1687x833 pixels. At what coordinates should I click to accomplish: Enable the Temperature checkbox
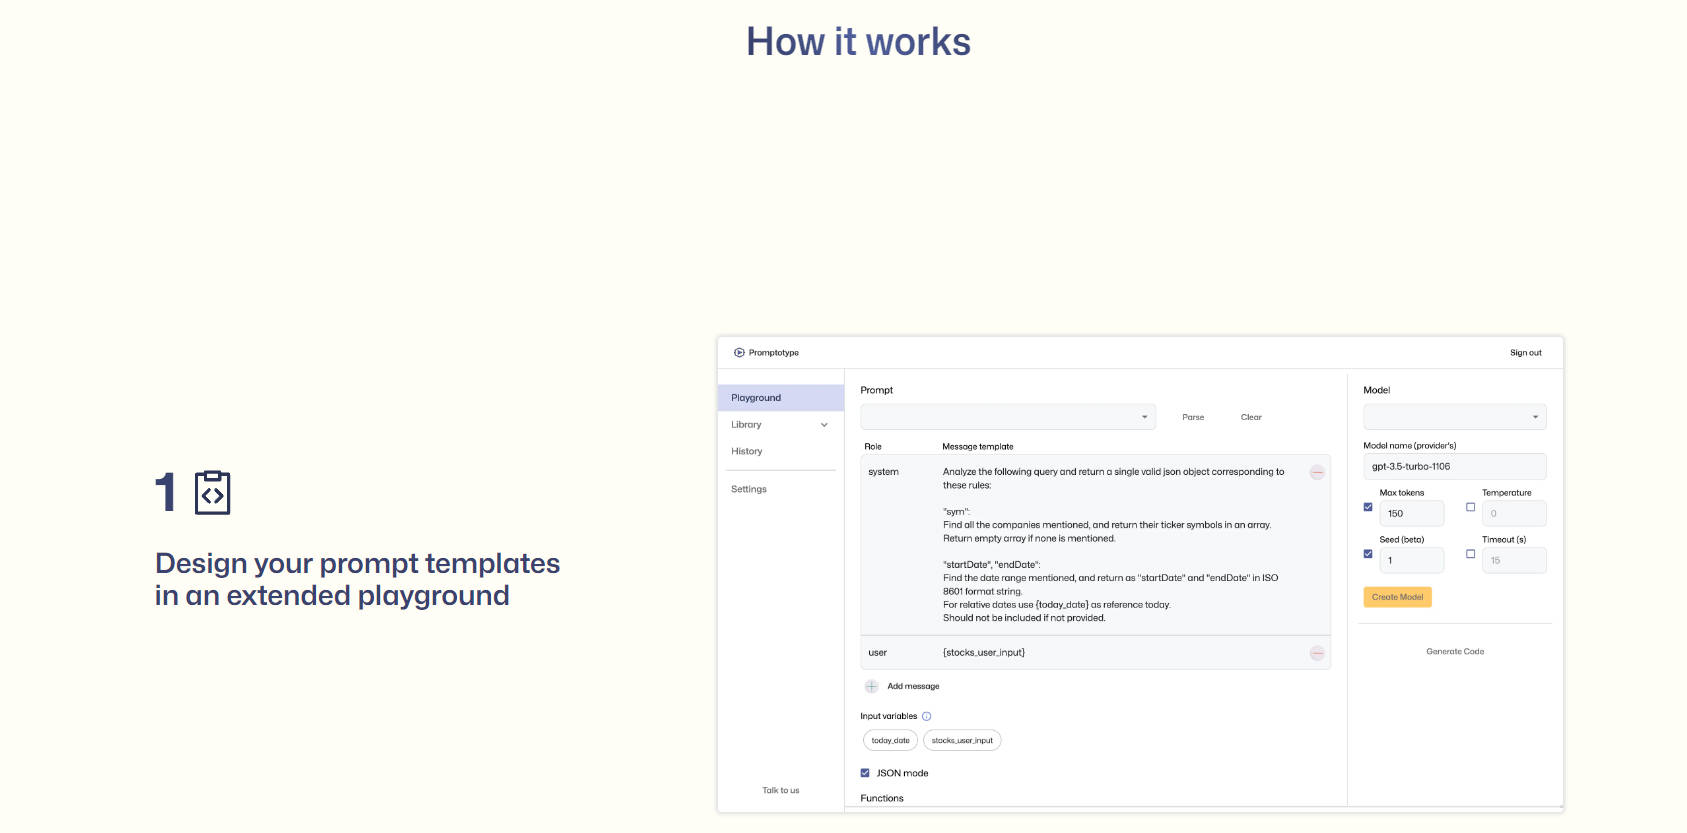(1470, 507)
